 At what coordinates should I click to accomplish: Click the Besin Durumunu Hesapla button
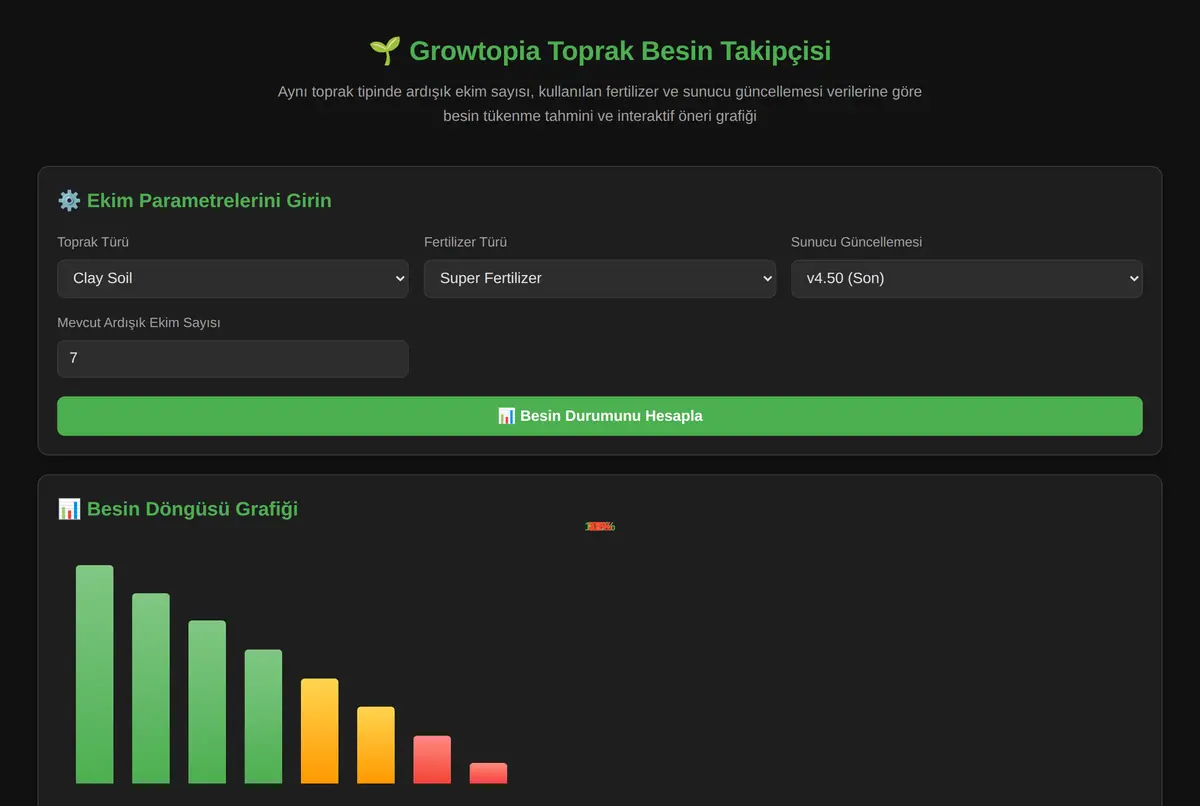600,416
